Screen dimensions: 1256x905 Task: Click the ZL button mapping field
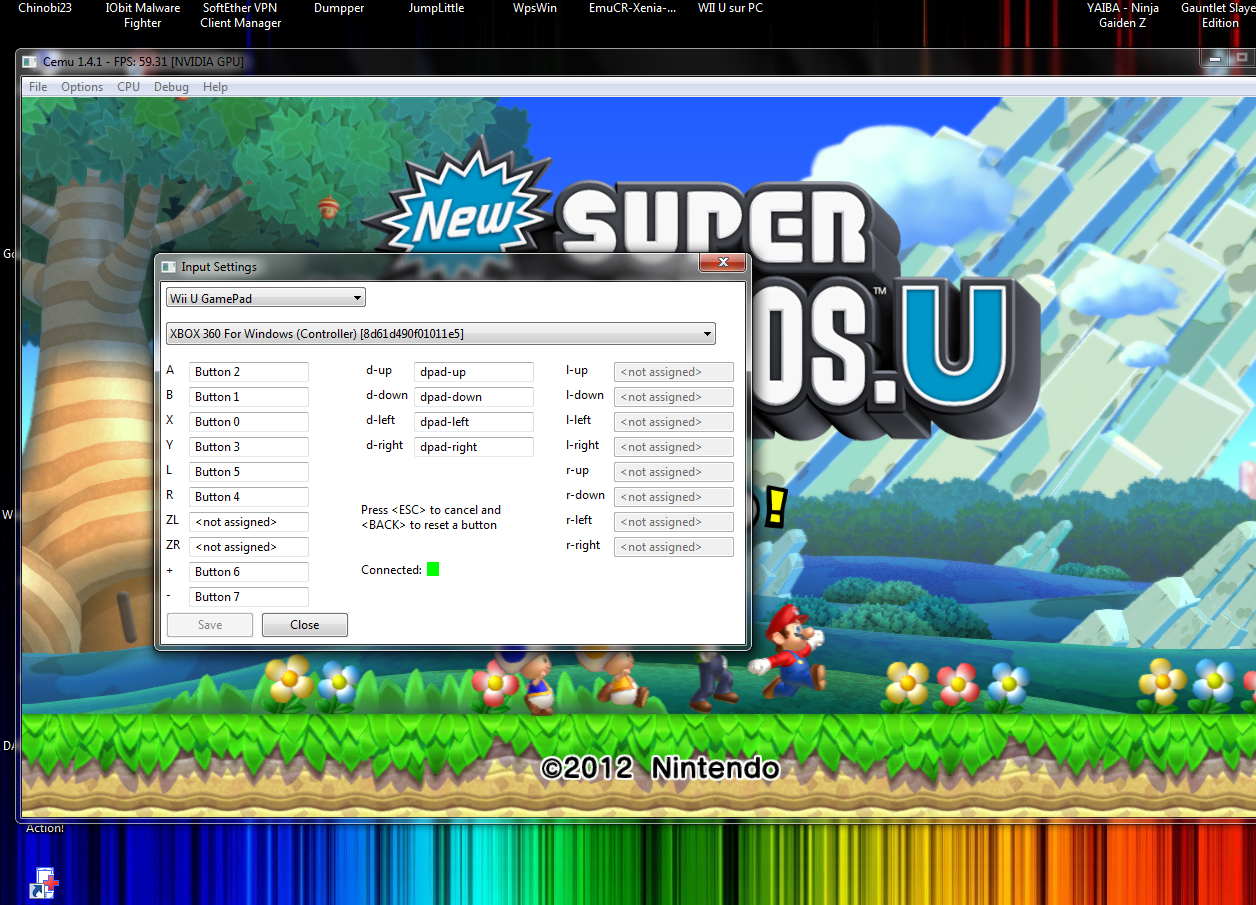(248, 522)
